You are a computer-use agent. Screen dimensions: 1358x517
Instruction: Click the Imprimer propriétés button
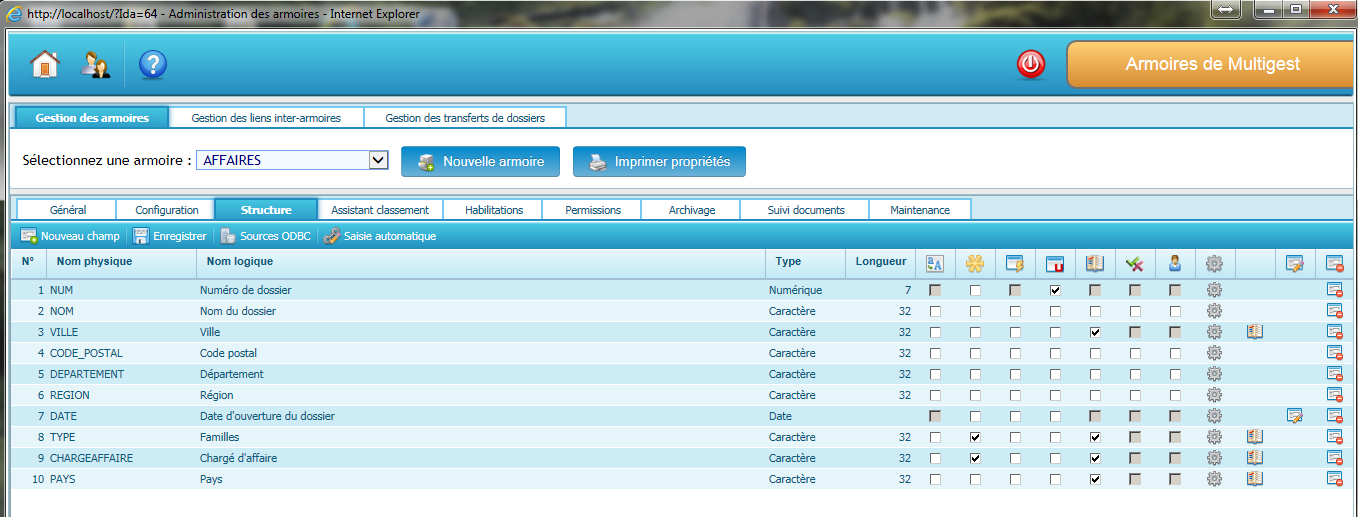[659, 162]
